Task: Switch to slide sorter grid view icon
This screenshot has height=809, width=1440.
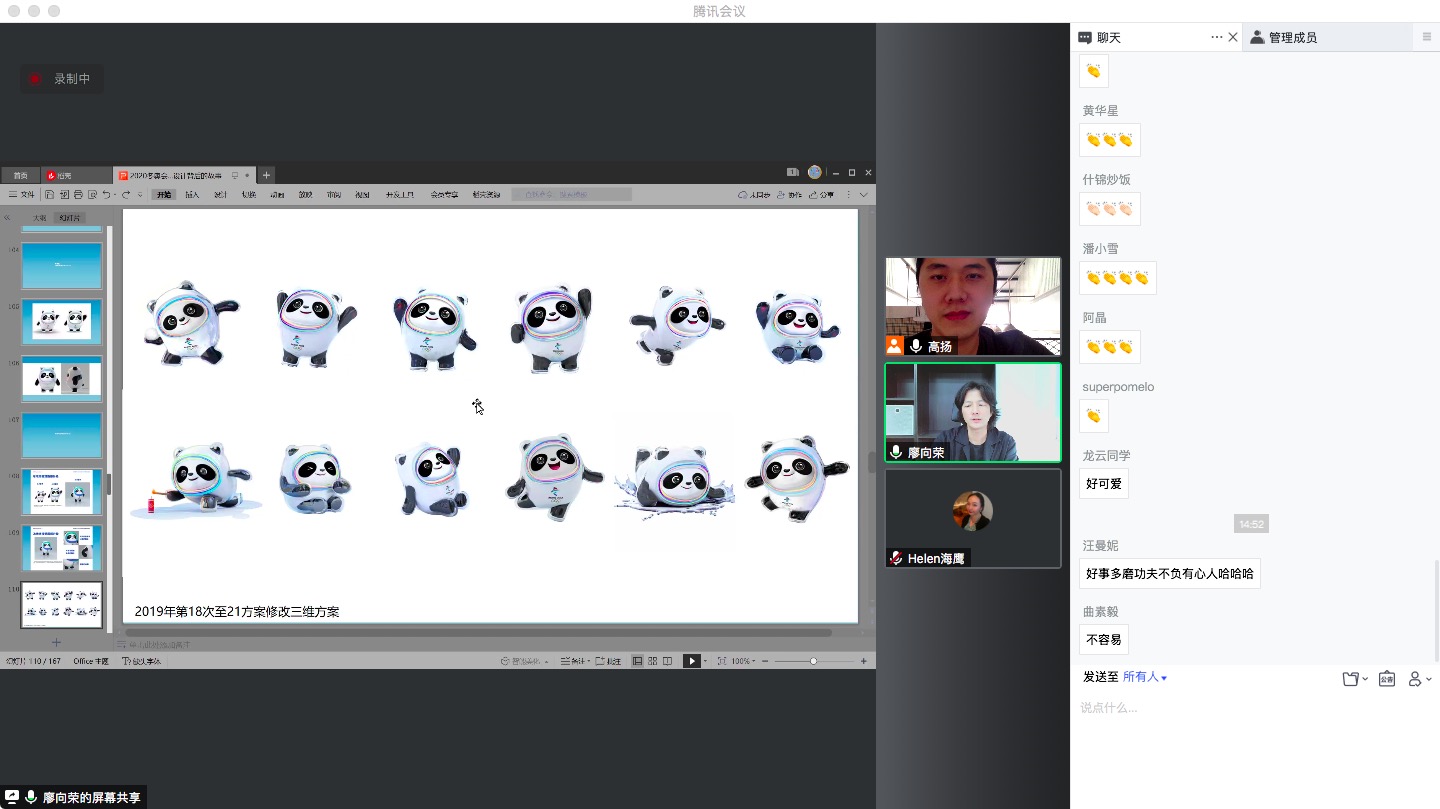Action: (x=652, y=661)
